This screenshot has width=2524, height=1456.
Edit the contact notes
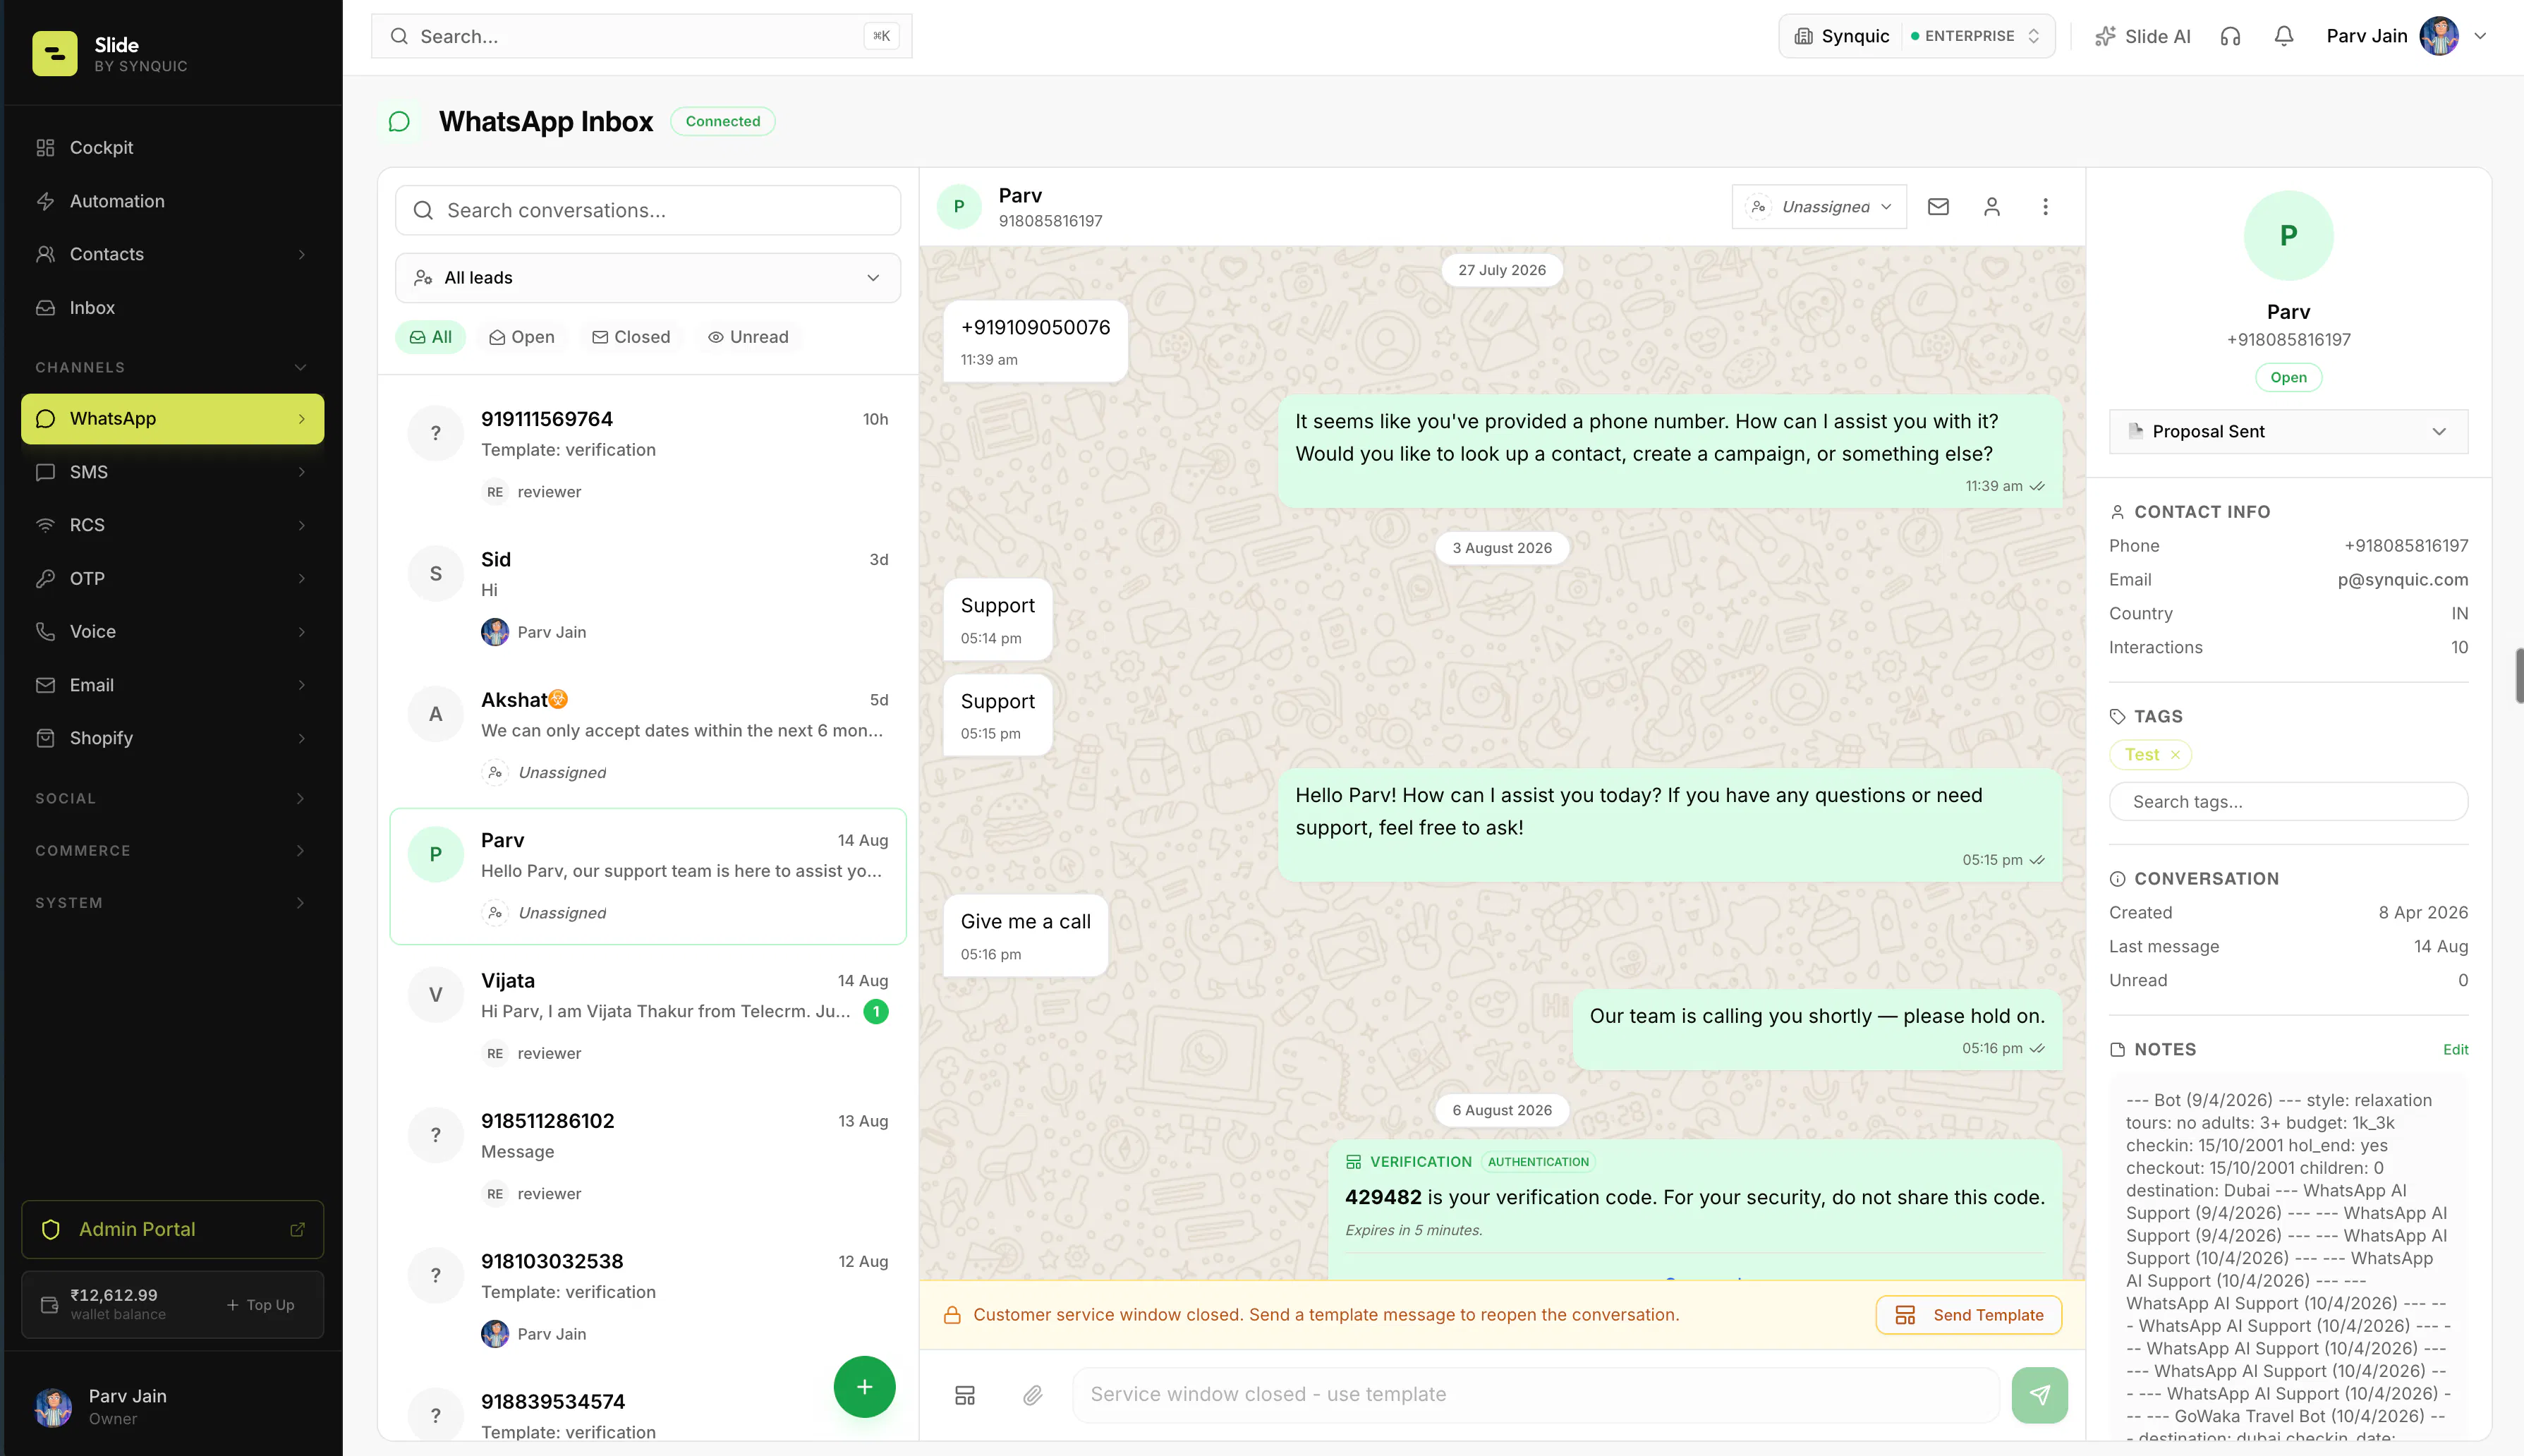click(2455, 1049)
